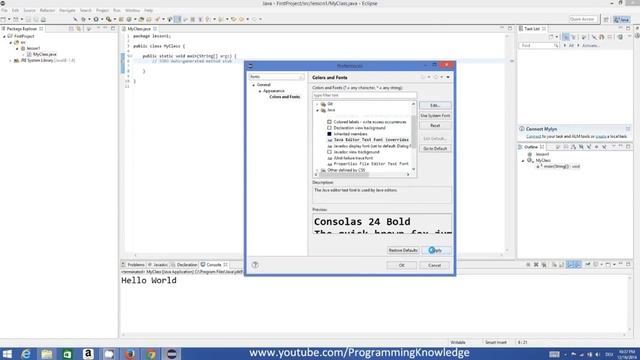Viewport: 640px width, 360px height.
Task: Click the Find field in Task List
Action: [x=539, y=46]
